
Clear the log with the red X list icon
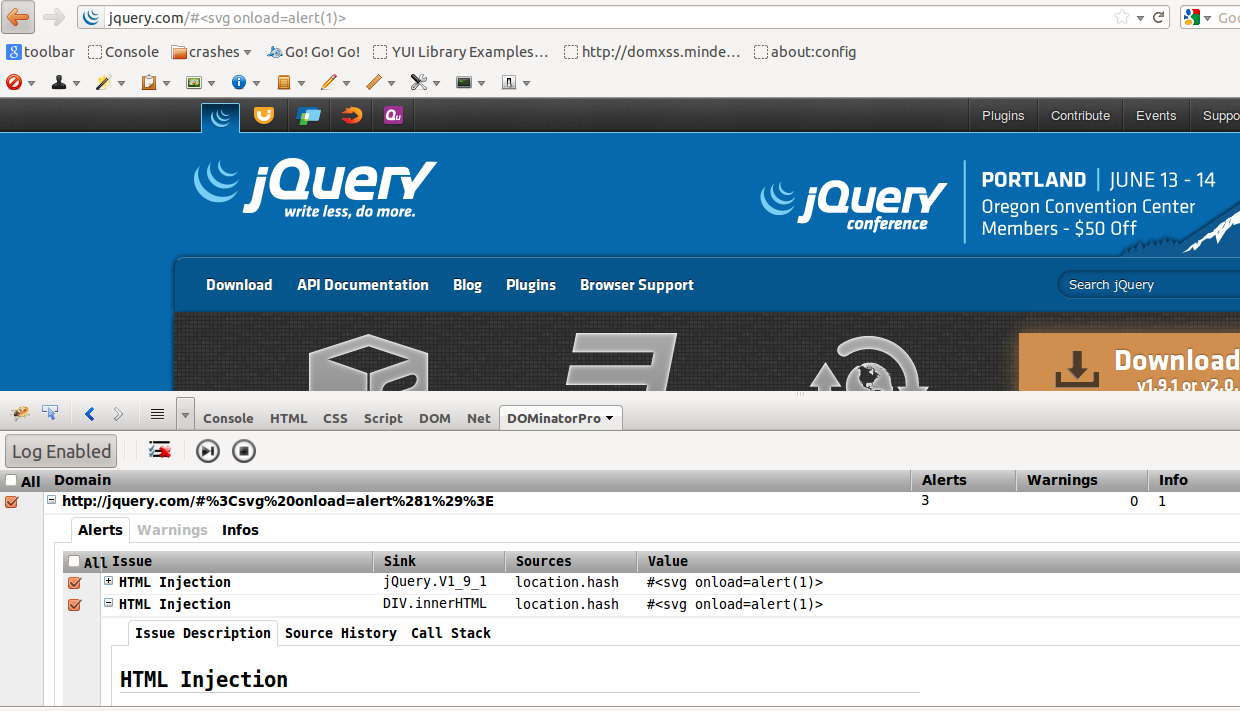160,451
